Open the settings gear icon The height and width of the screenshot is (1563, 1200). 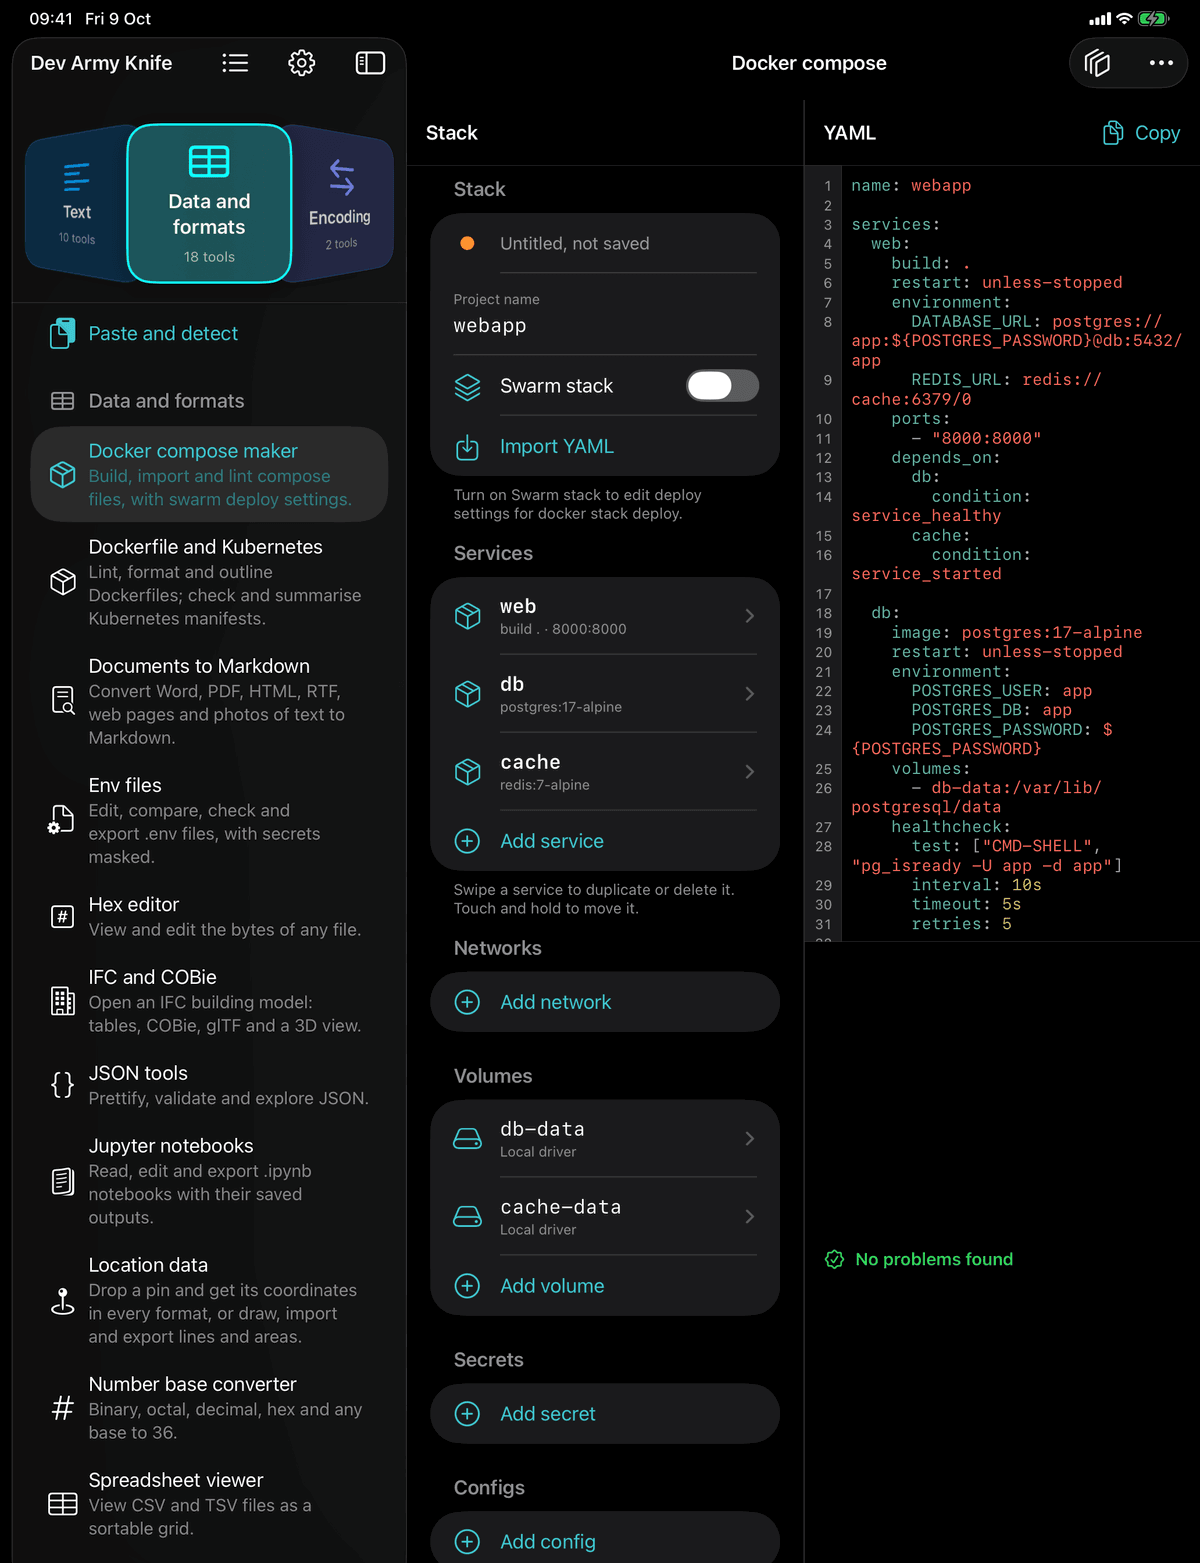click(x=302, y=63)
